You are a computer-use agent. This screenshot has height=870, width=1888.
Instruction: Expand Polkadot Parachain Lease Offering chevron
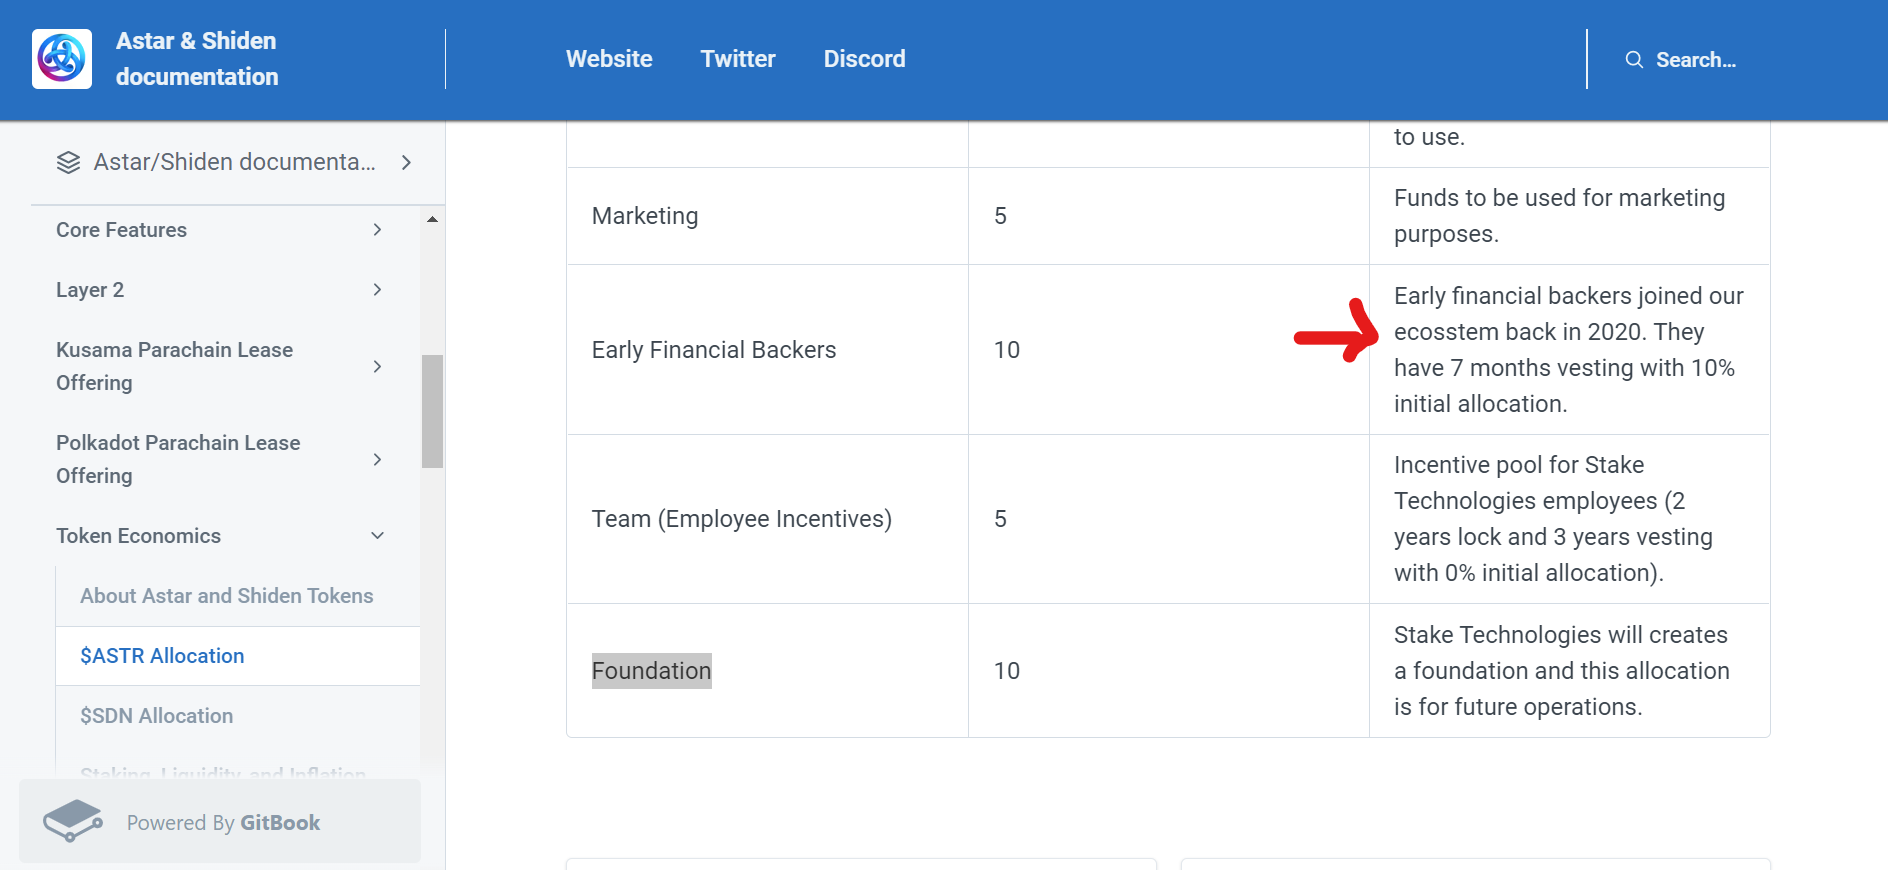(x=377, y=459)
